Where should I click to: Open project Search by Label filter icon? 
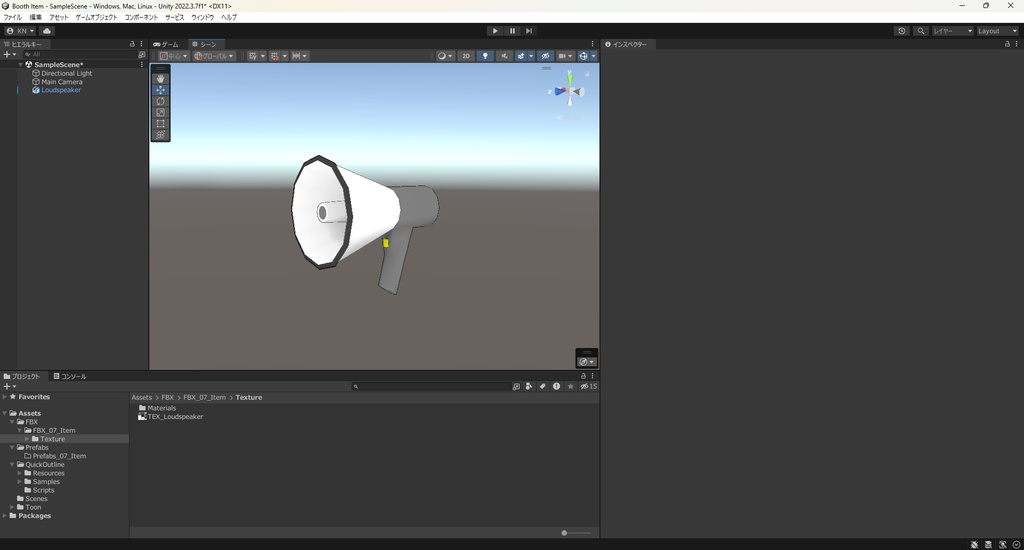pos(543,387)
